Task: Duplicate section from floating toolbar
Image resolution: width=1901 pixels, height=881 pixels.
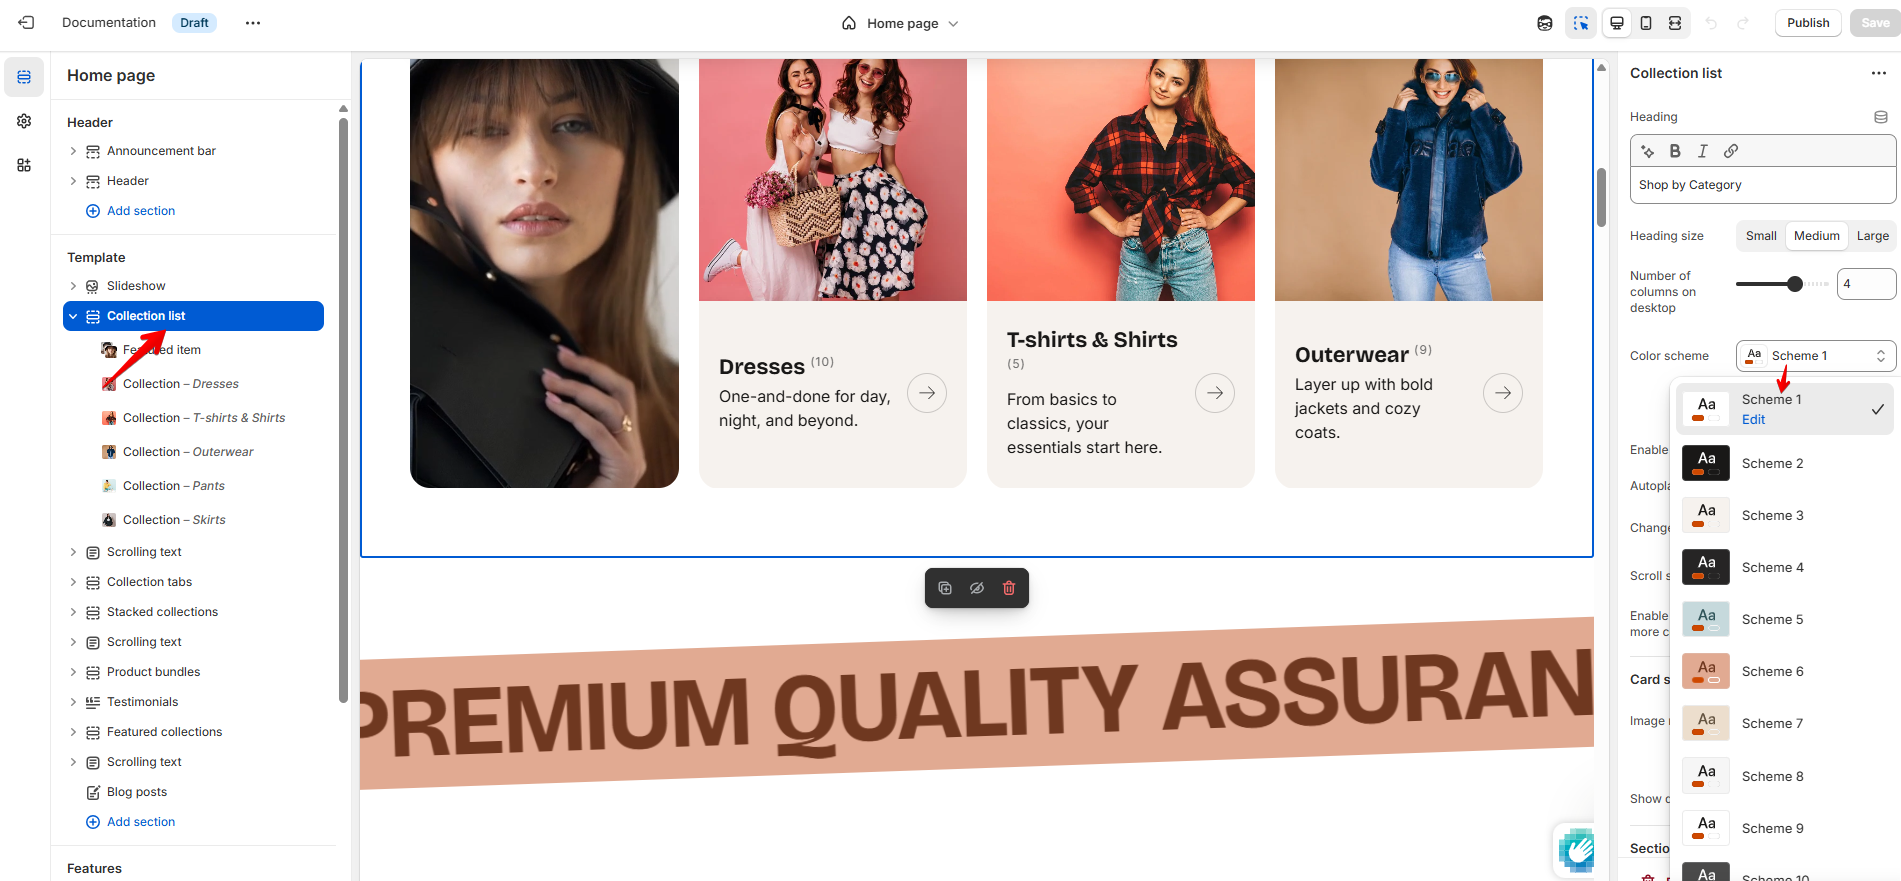Action: pyautogui.click(x=945, y=588)
